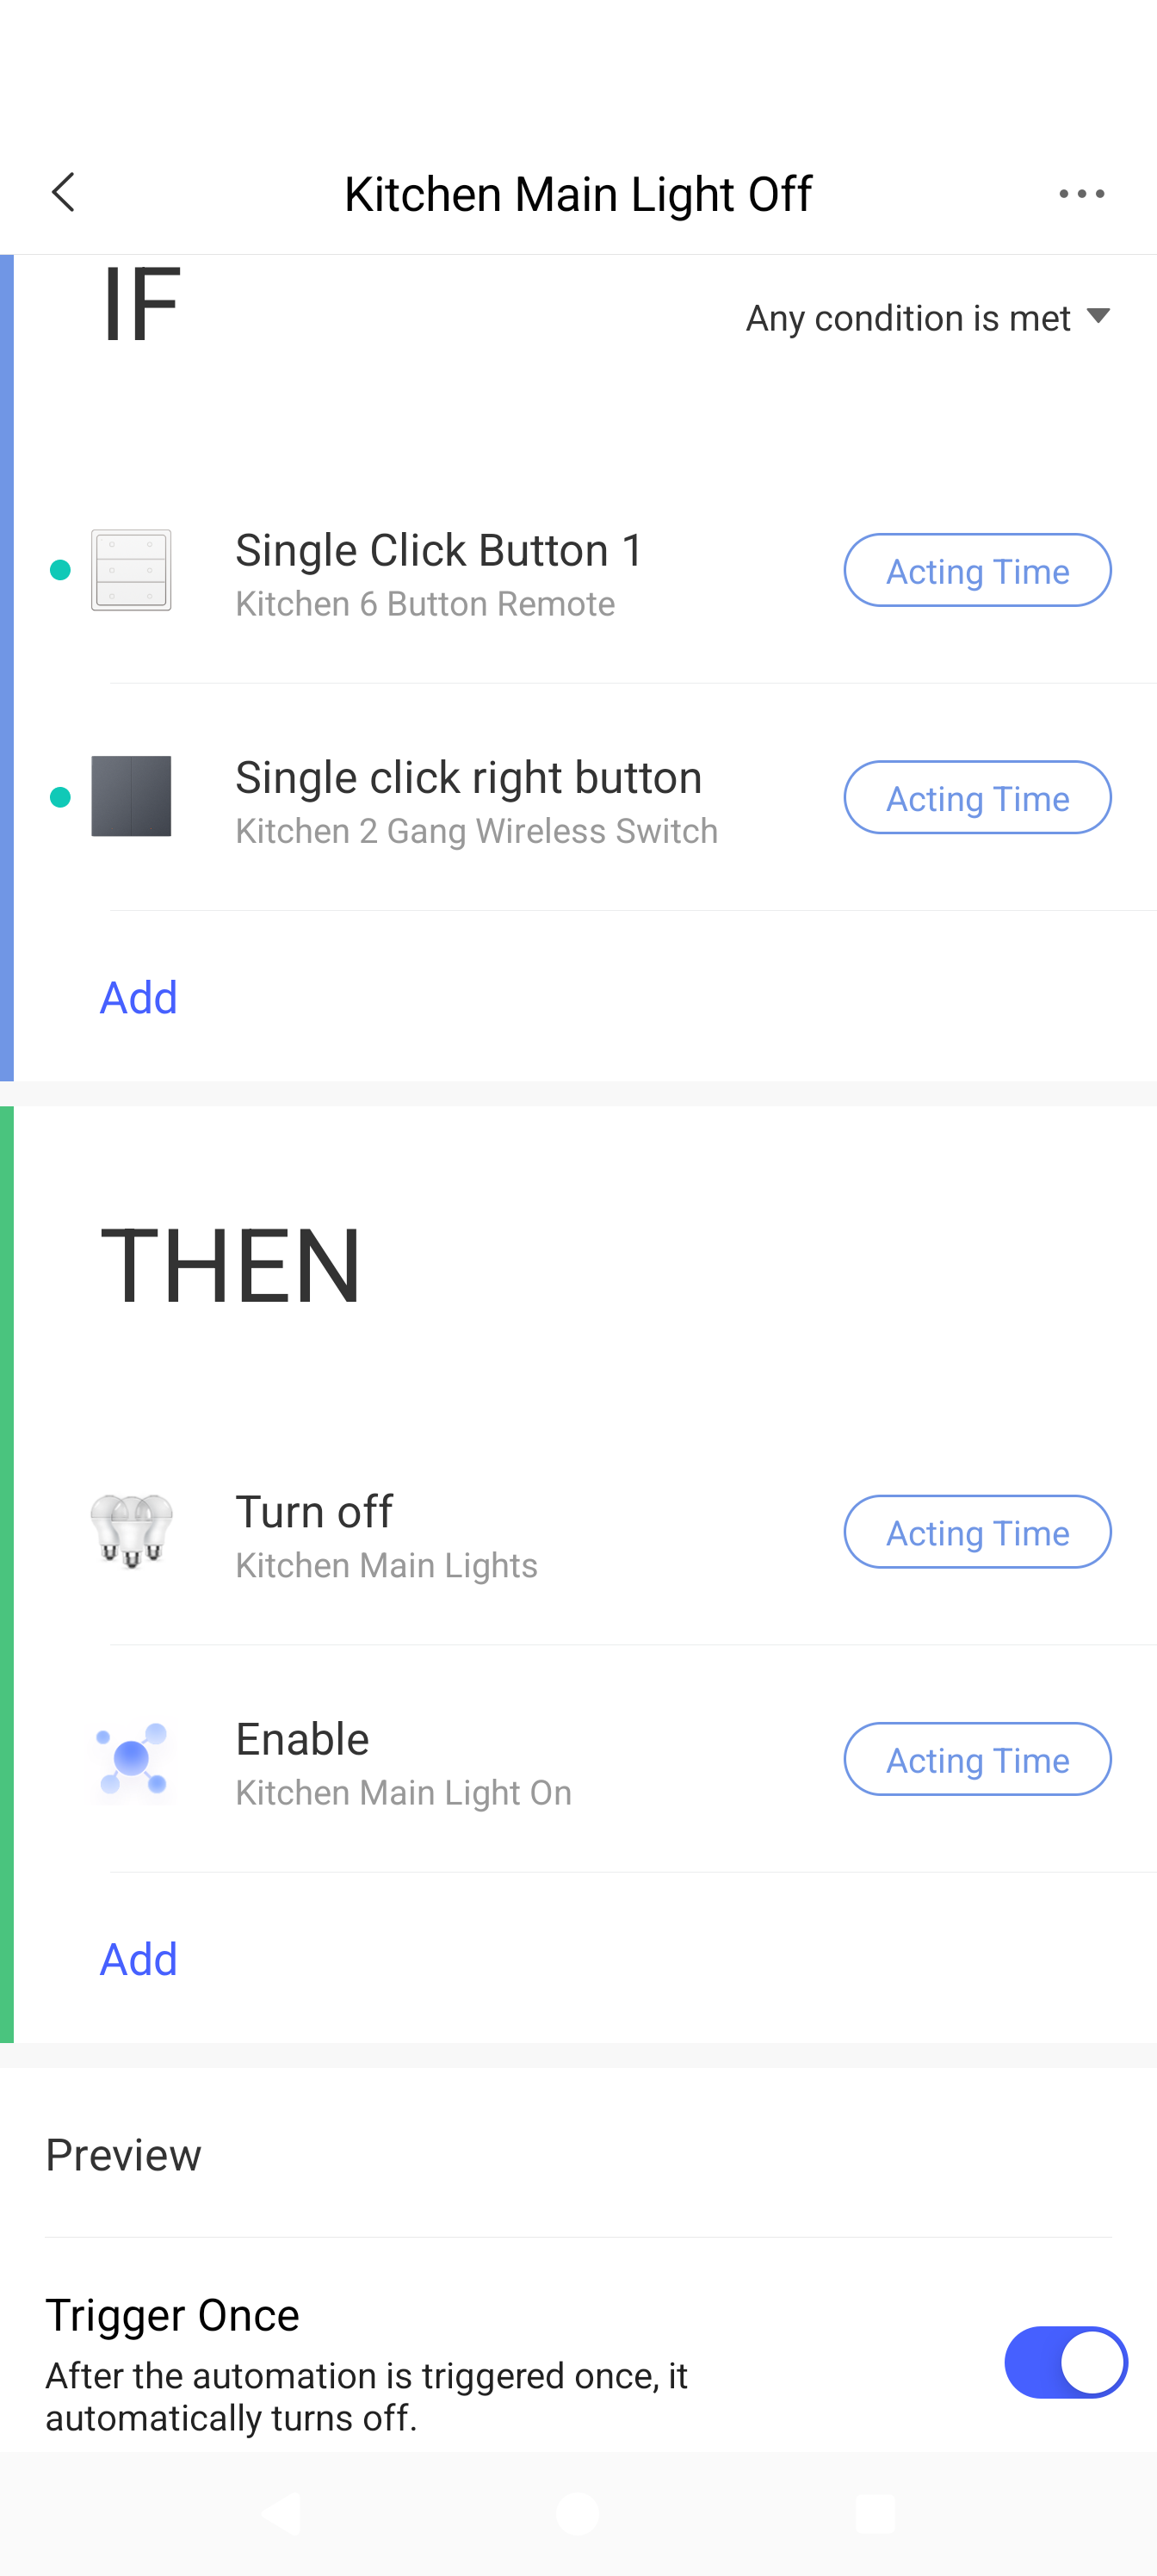Open the Single Click Button 1 condition

pos(440,572)
